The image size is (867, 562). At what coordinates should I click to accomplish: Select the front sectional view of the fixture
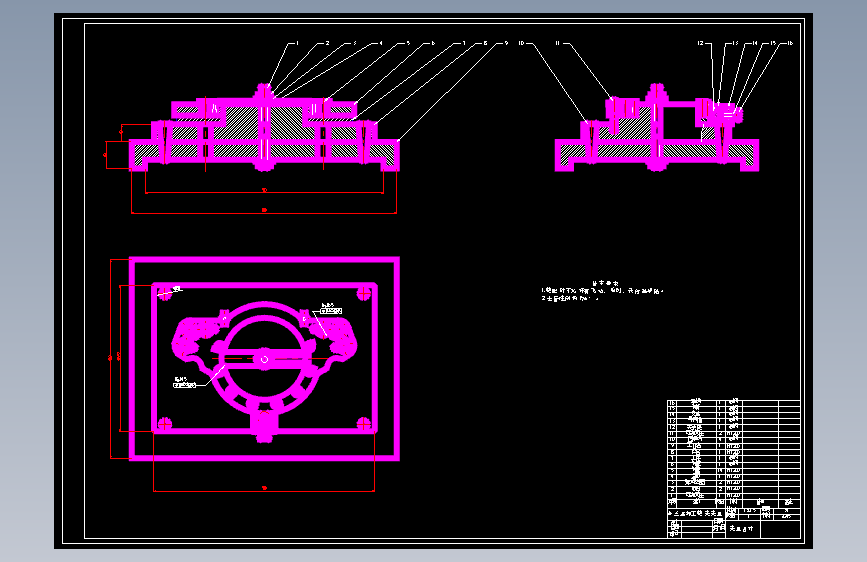click(x=264, y=128)
